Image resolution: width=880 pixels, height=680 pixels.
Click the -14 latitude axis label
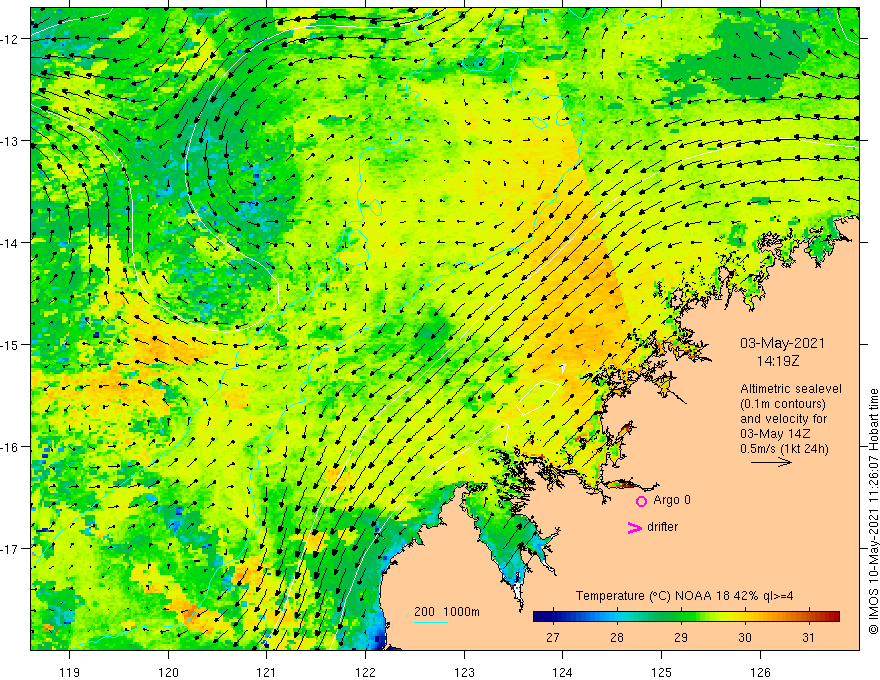(11, 243)
